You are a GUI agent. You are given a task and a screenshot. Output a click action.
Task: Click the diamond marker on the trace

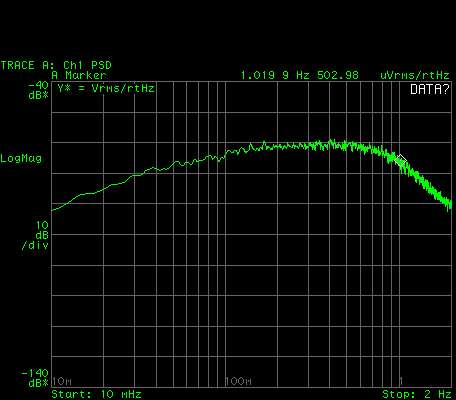(x=401, y=160)
